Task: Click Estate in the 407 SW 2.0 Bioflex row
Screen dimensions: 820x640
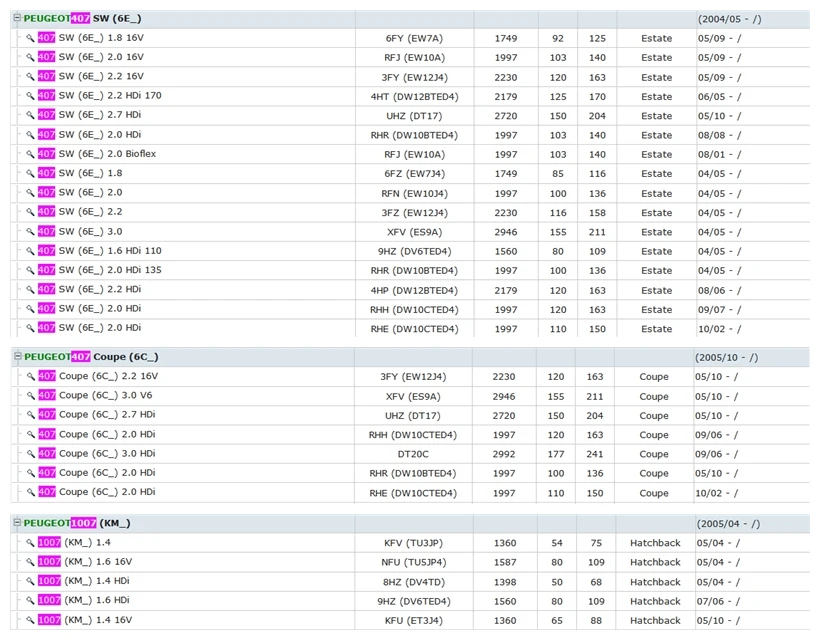Action: point(657,155)
